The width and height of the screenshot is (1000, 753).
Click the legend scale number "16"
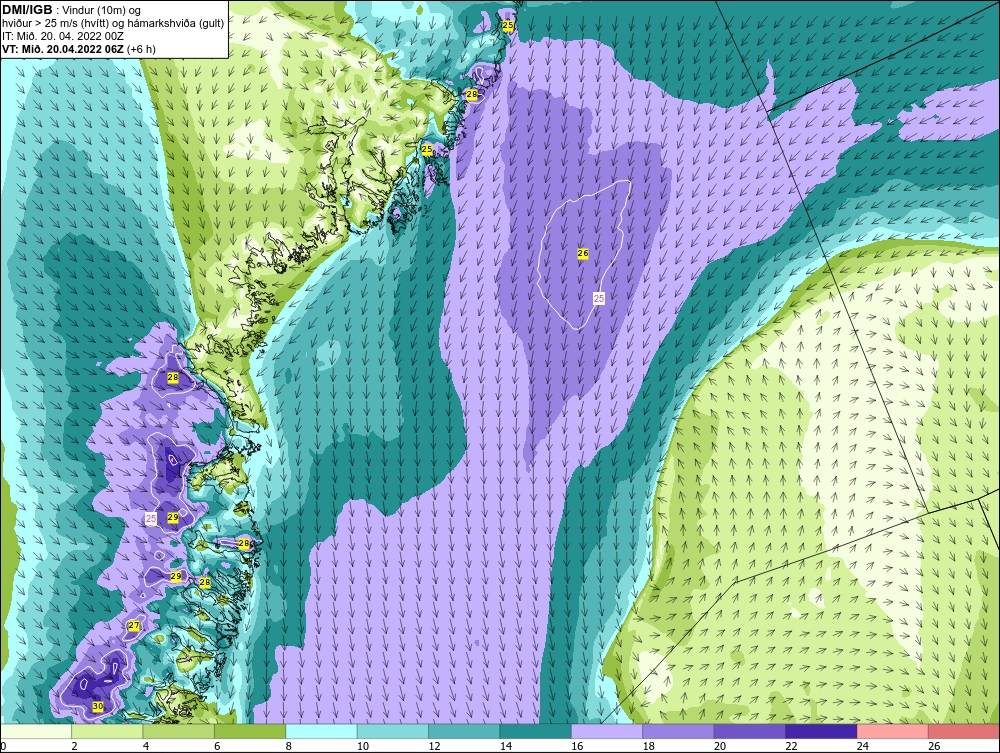tap(577, 747)
